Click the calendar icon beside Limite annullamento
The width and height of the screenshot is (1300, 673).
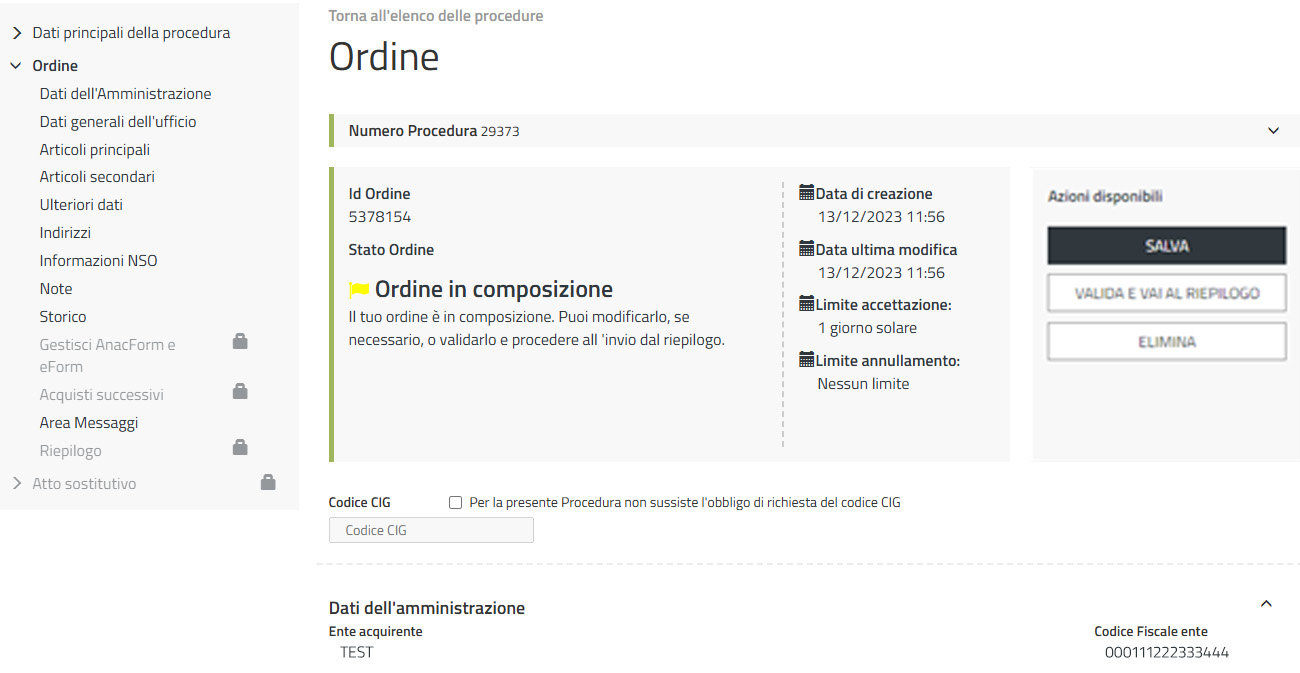coord(807,360)
